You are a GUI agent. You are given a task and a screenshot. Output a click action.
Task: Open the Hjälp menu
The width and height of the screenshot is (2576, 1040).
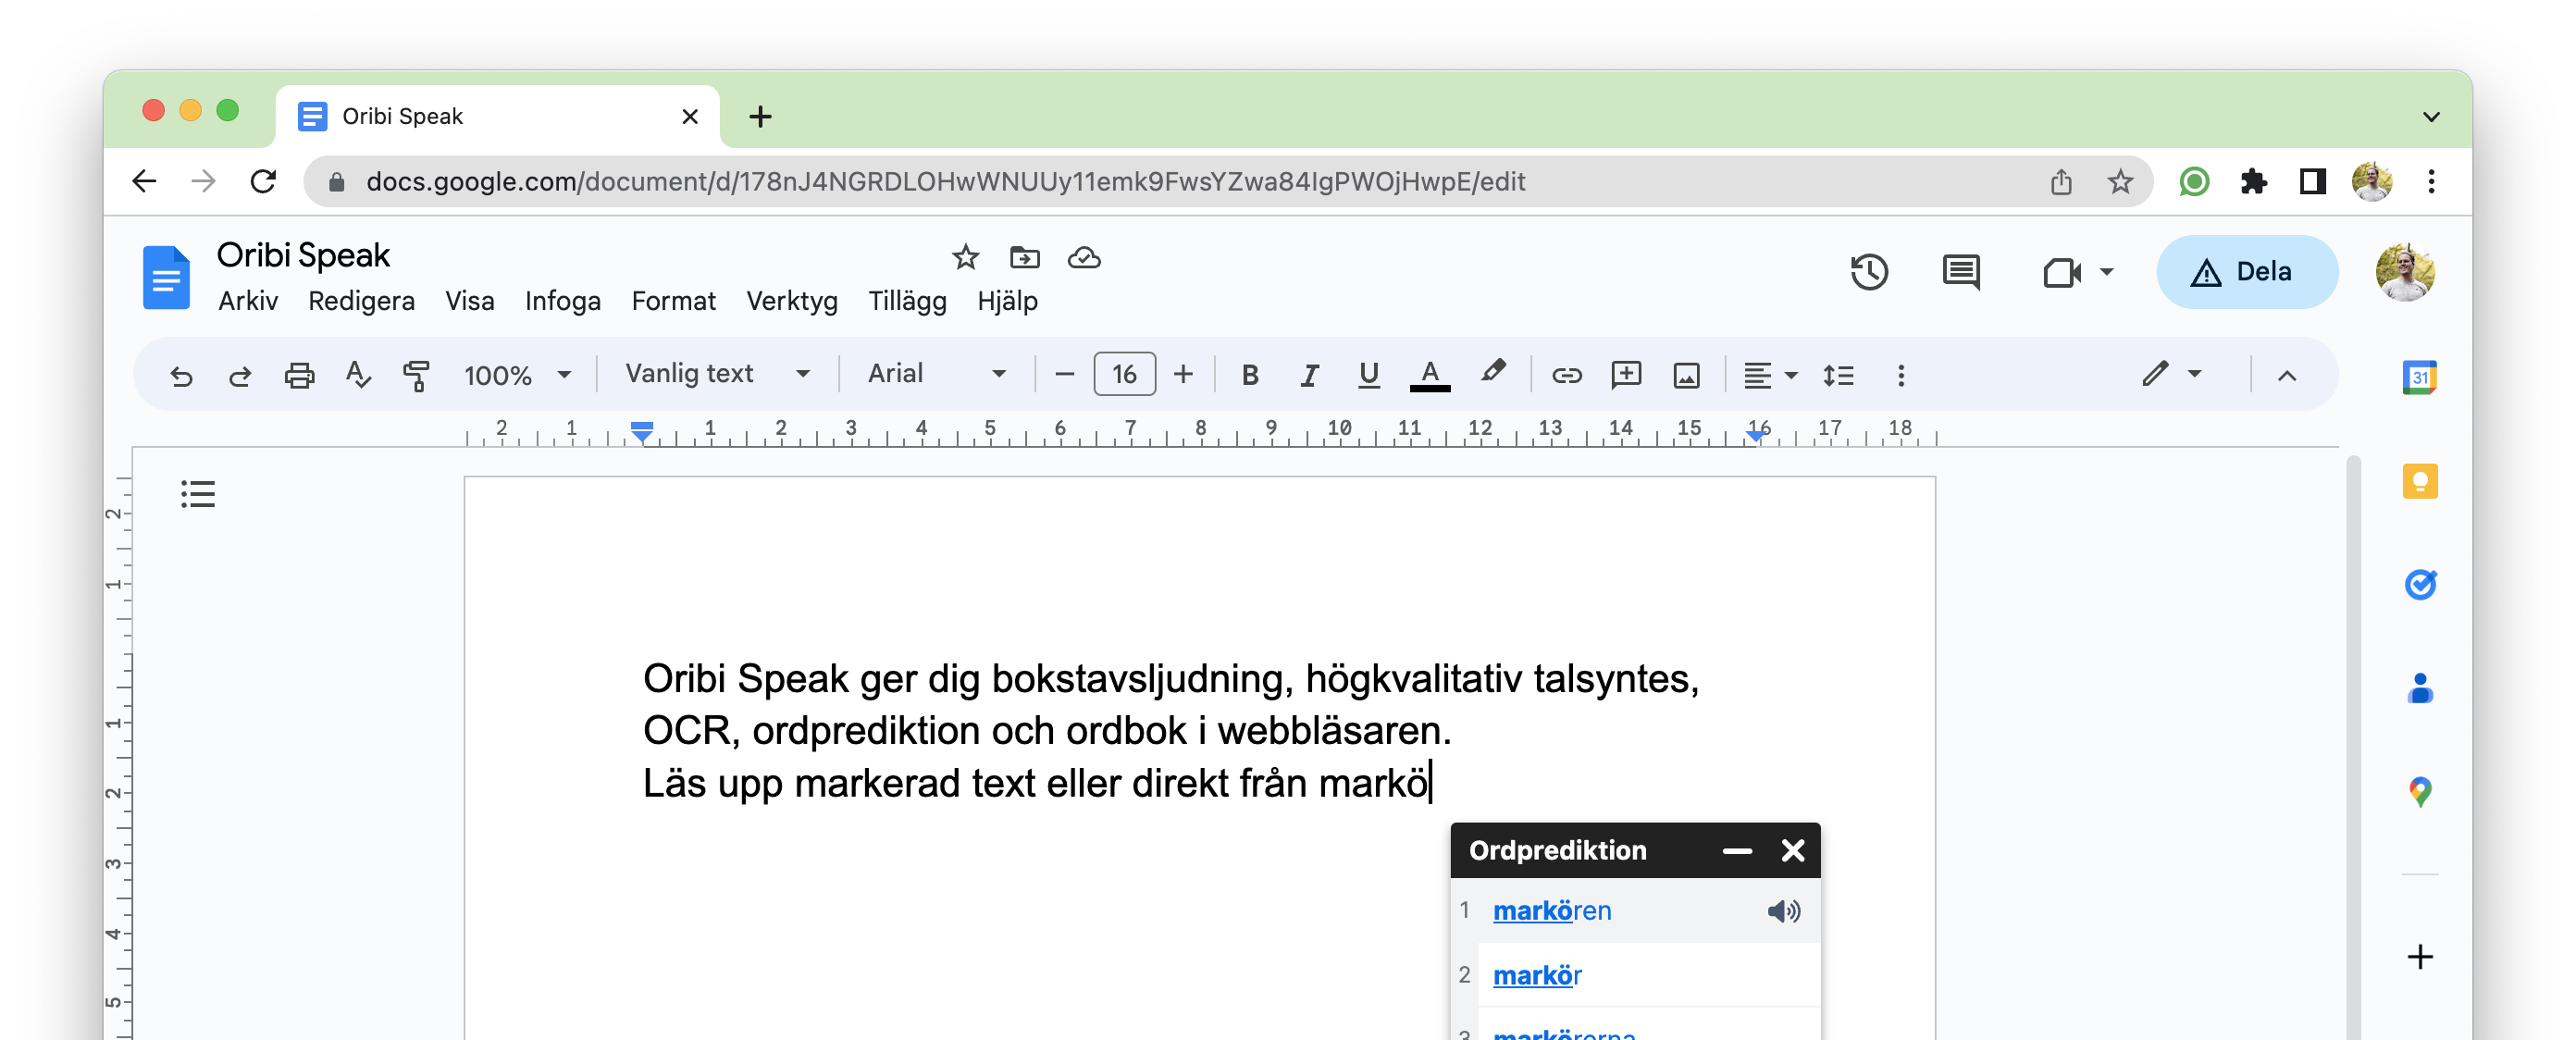point(1007,301)
